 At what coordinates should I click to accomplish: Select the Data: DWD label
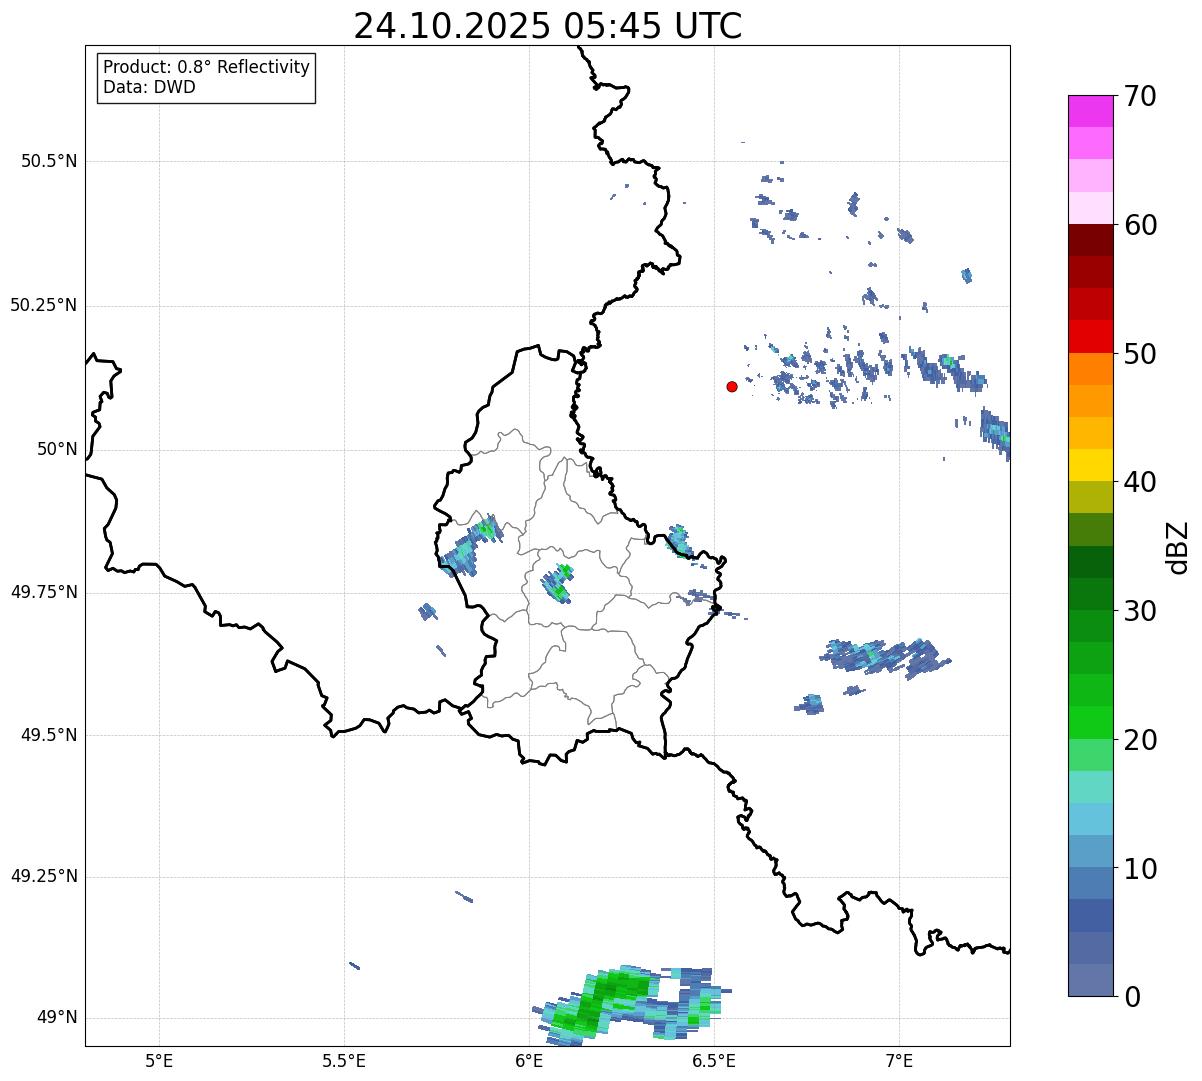[149, 87]
